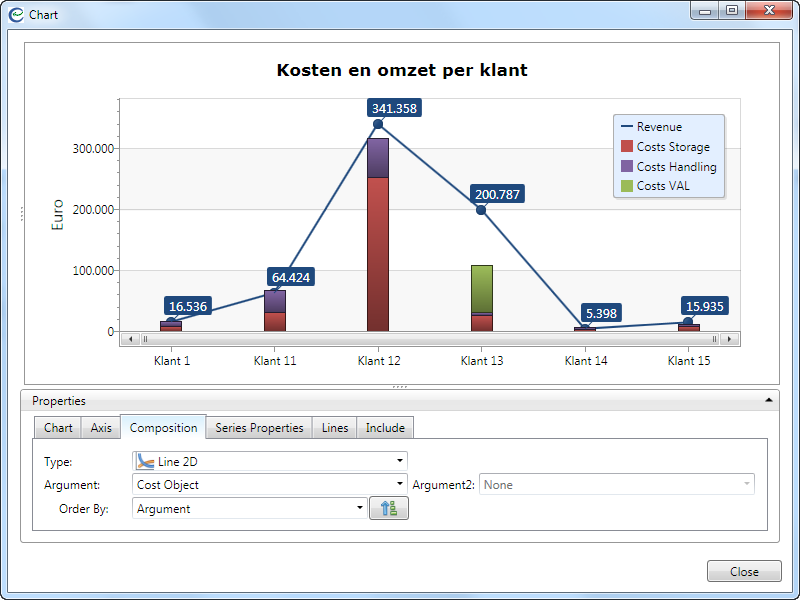Viewport: 800px width, 600px height.
Task: Click the Line 2D chart type icon
Action: pos(145,460)
